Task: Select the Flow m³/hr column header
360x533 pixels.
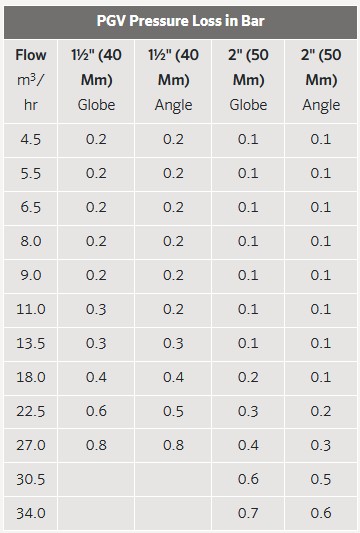Action: pyautogui.click(x=31, y=80)
